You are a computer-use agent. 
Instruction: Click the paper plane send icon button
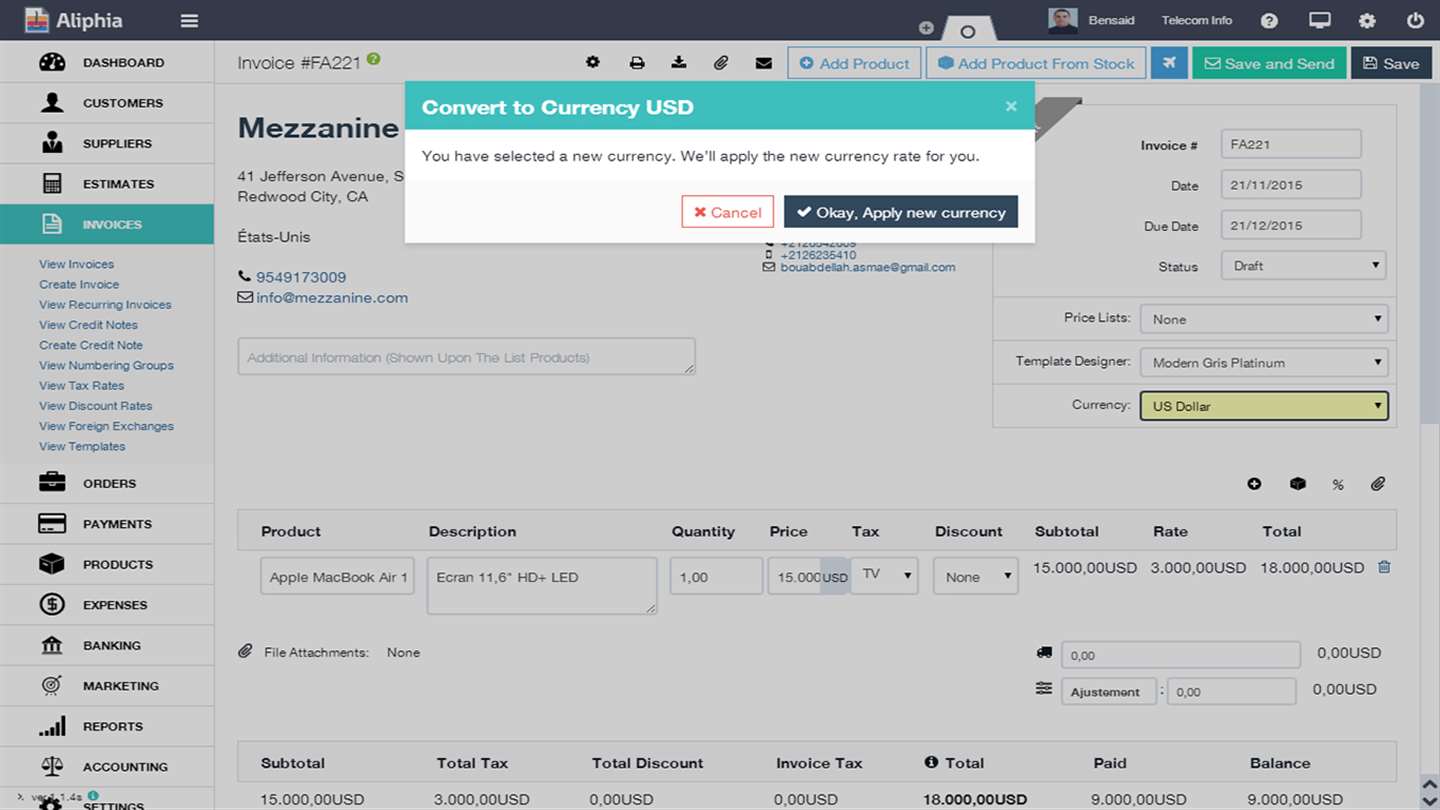(1169, 63)
